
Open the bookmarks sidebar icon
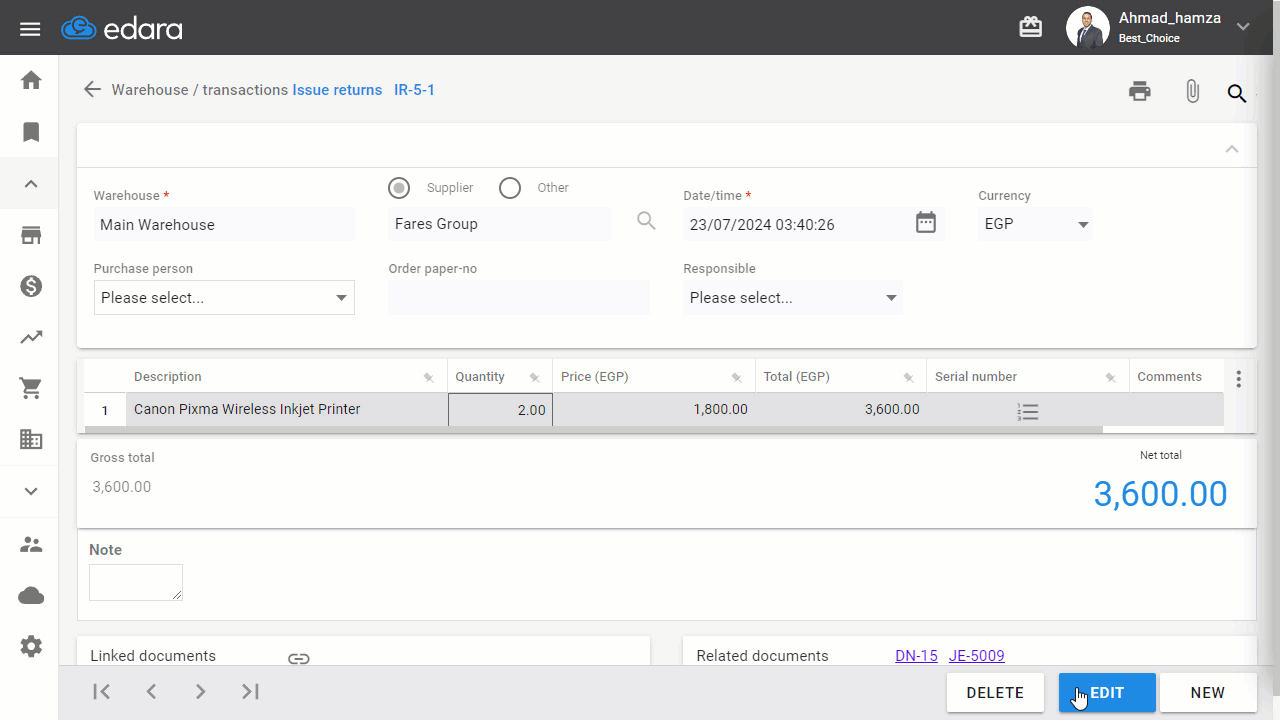(x=31, y=132)
